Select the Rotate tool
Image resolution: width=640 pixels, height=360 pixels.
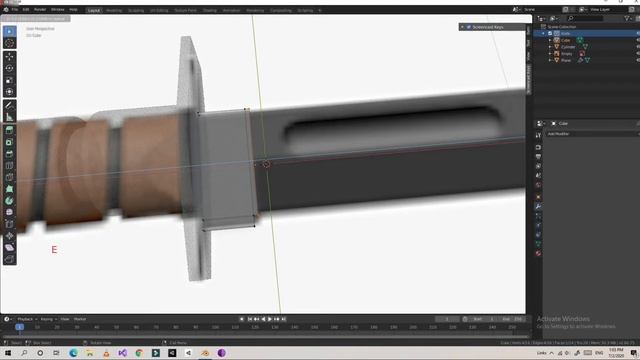click(9, 69)
